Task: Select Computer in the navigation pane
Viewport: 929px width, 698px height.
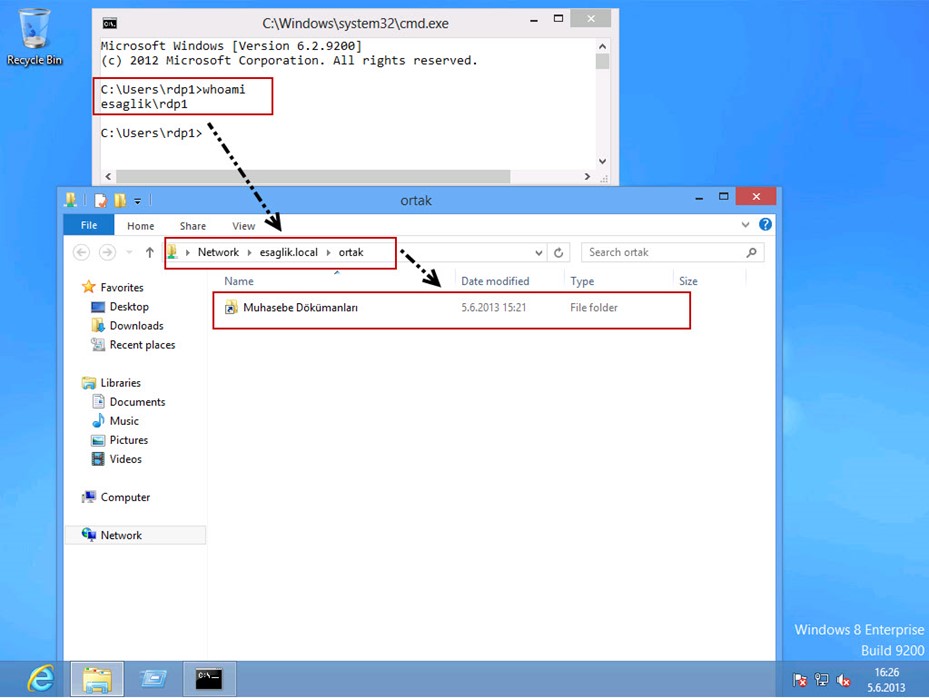Action: [x=125, y=497]
